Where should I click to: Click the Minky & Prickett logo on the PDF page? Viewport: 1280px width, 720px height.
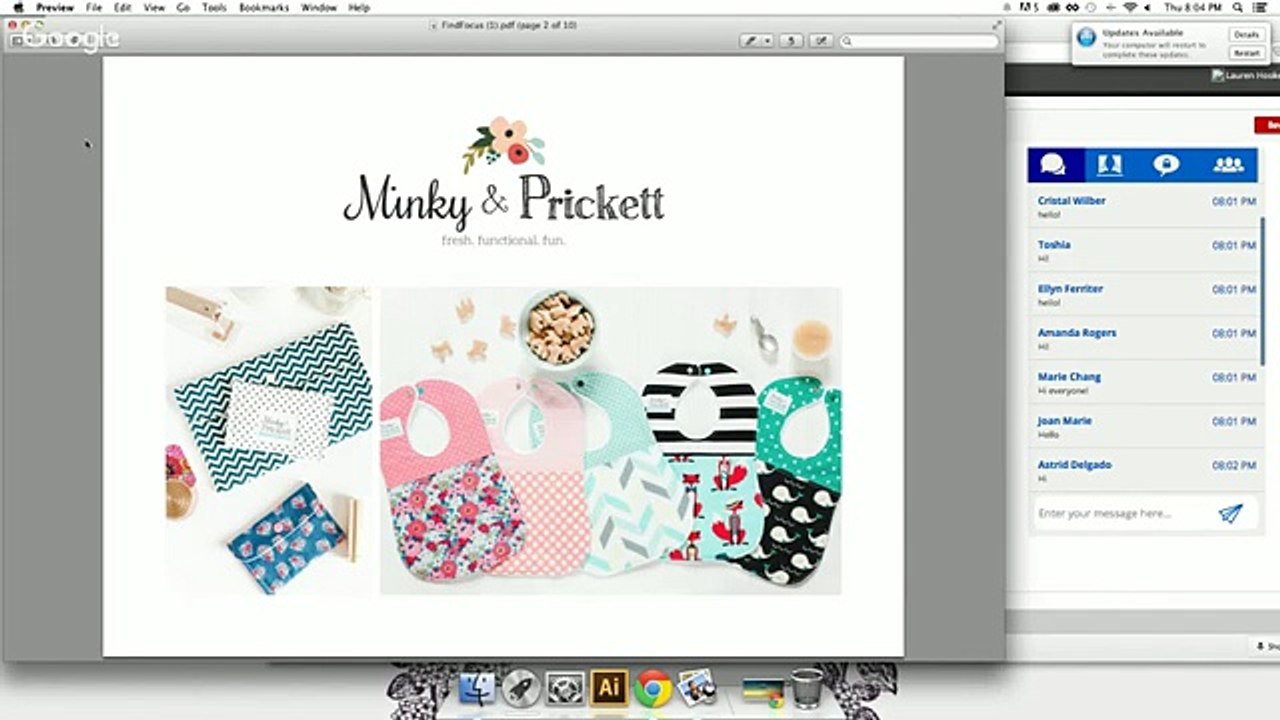pos(504,183)
